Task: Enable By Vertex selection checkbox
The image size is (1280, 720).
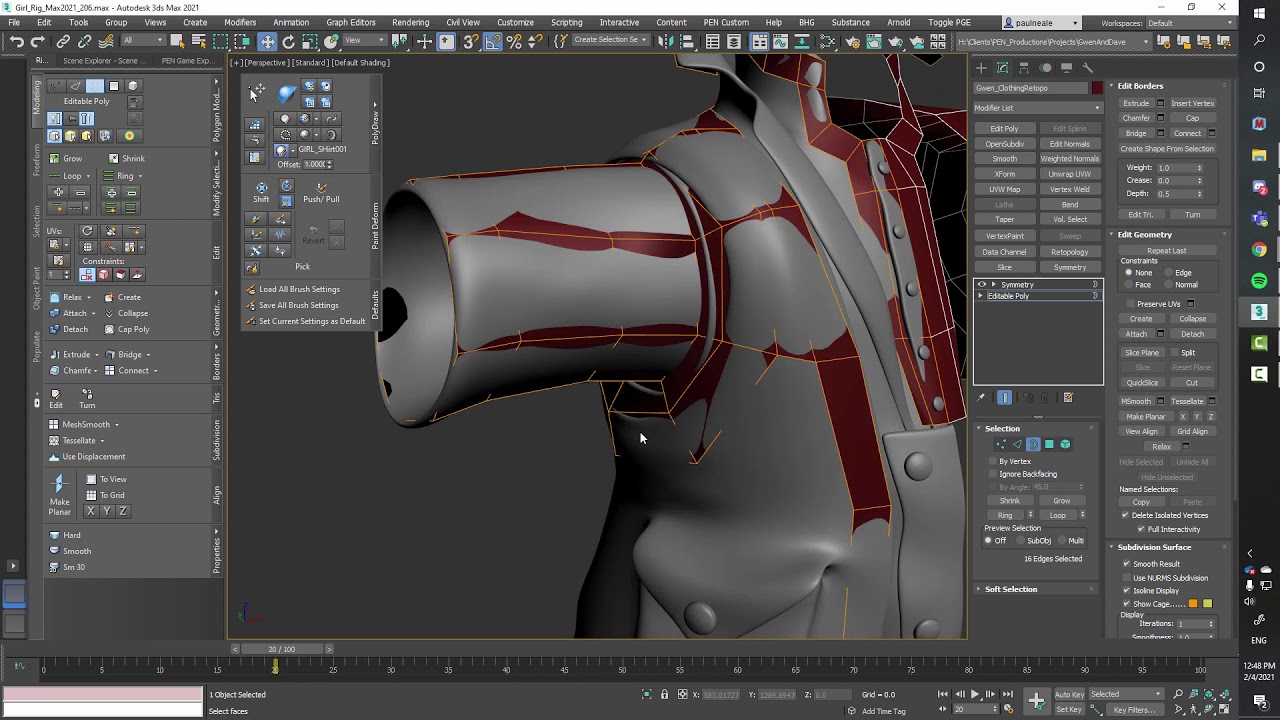Action: (x=992, y=461)
